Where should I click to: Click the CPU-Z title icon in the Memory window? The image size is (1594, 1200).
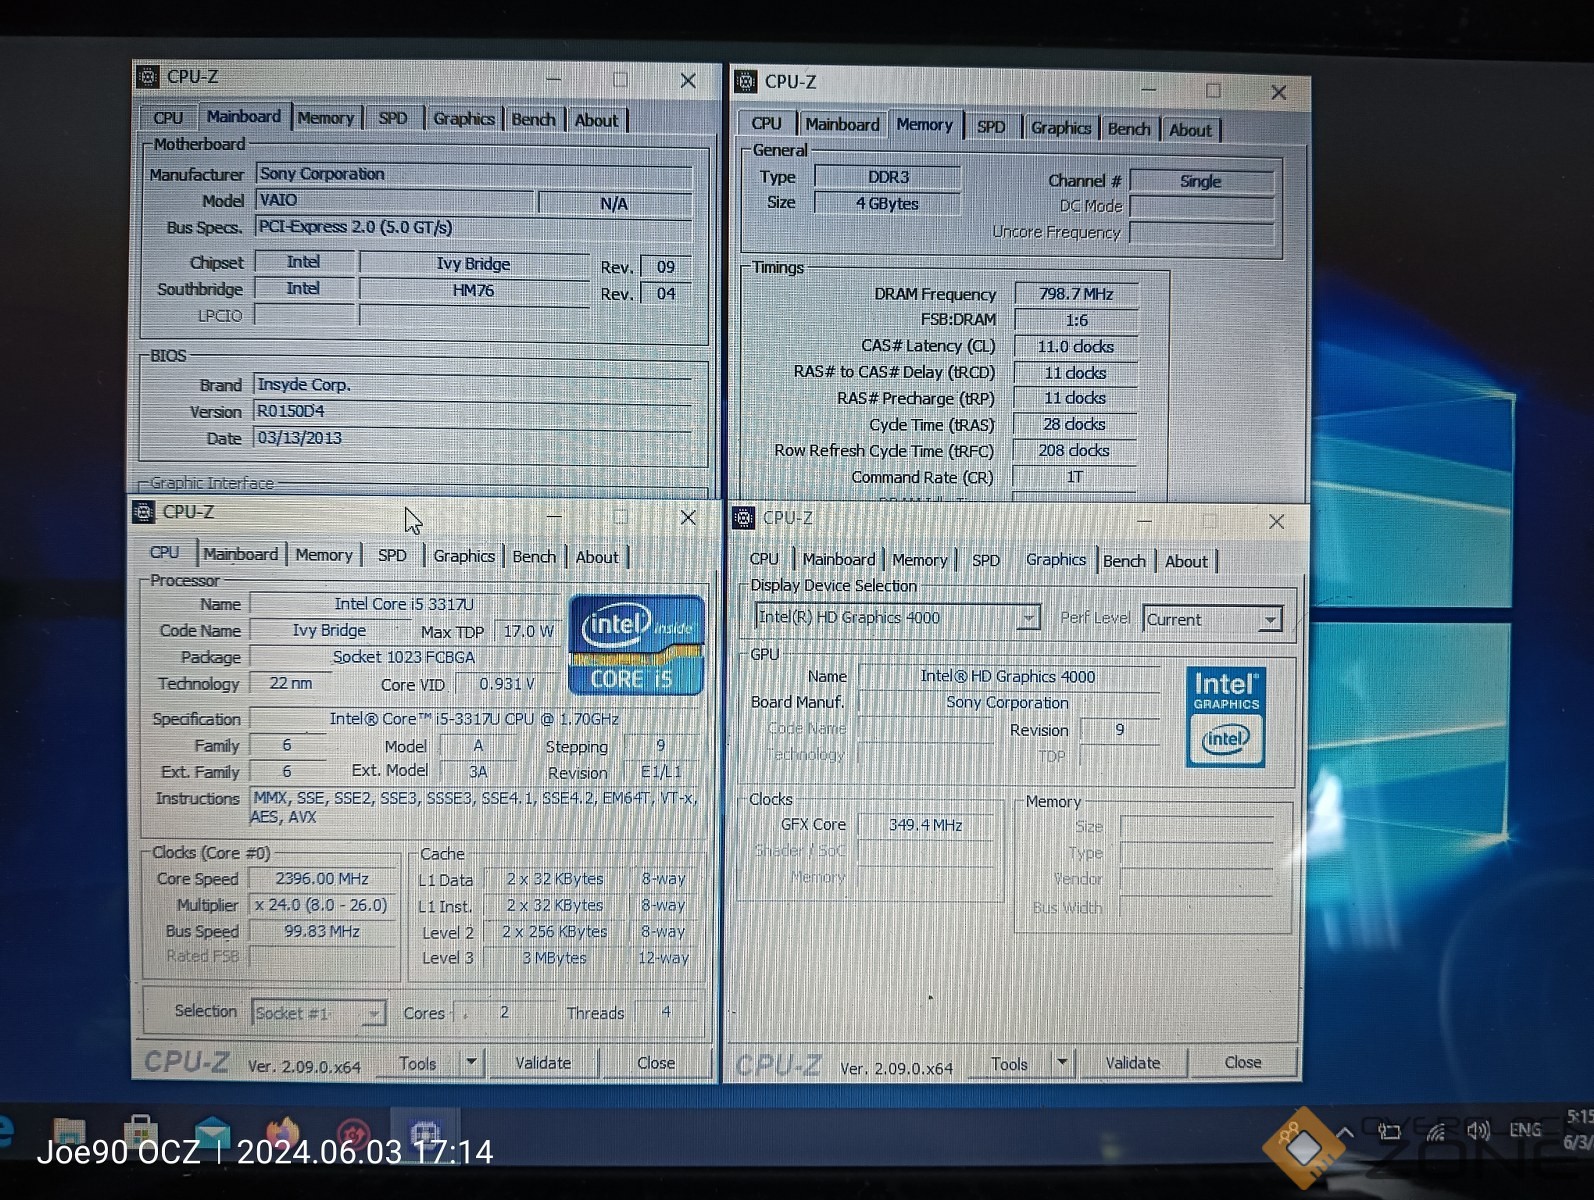tap(745, 81)
